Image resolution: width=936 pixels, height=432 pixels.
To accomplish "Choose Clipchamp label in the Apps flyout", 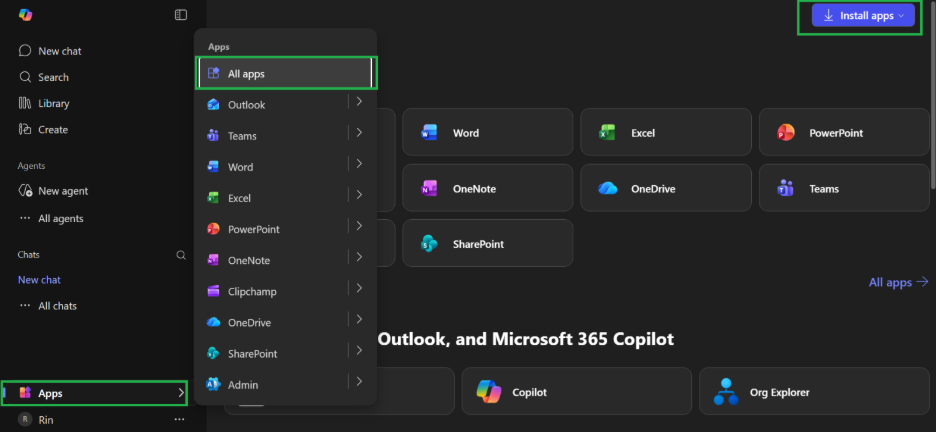I will pos(252,292).
